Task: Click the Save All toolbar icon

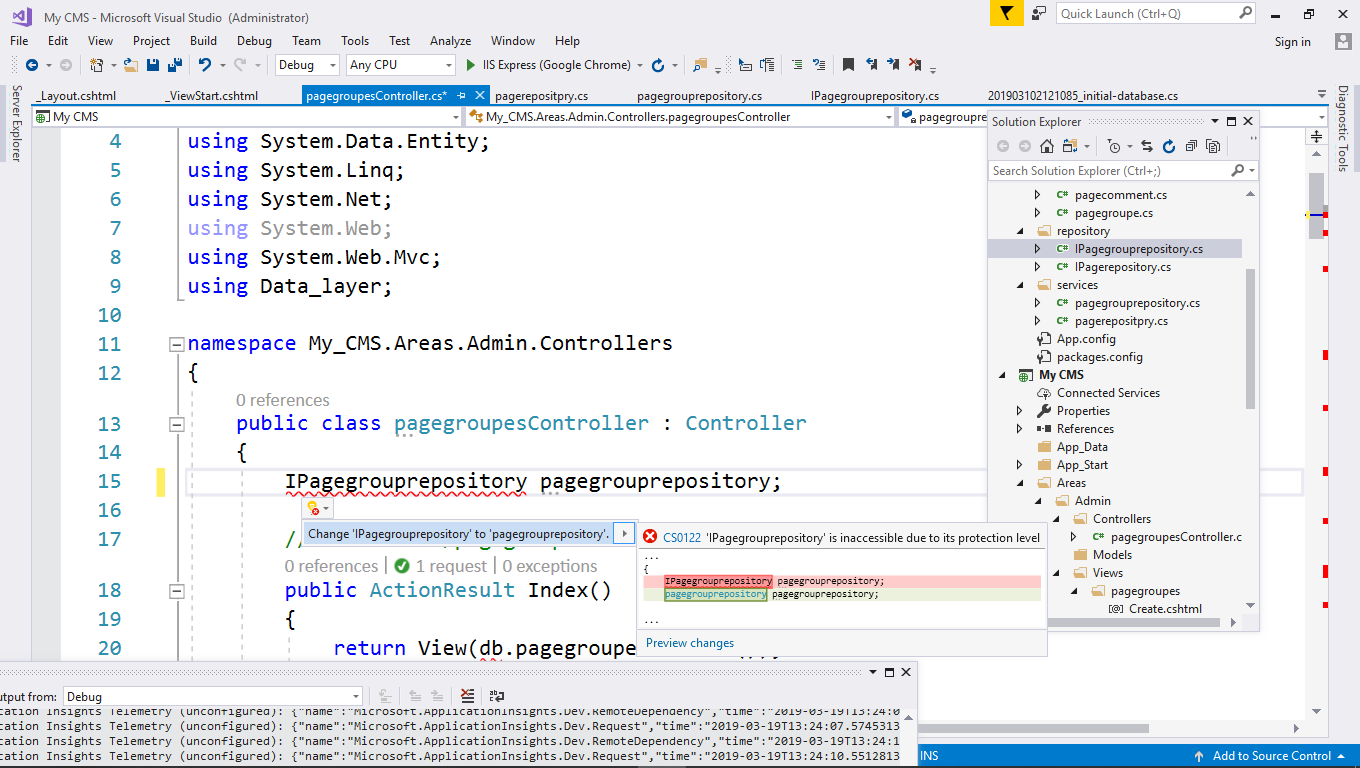Action: pyautogui.click(x=175, y=65)
